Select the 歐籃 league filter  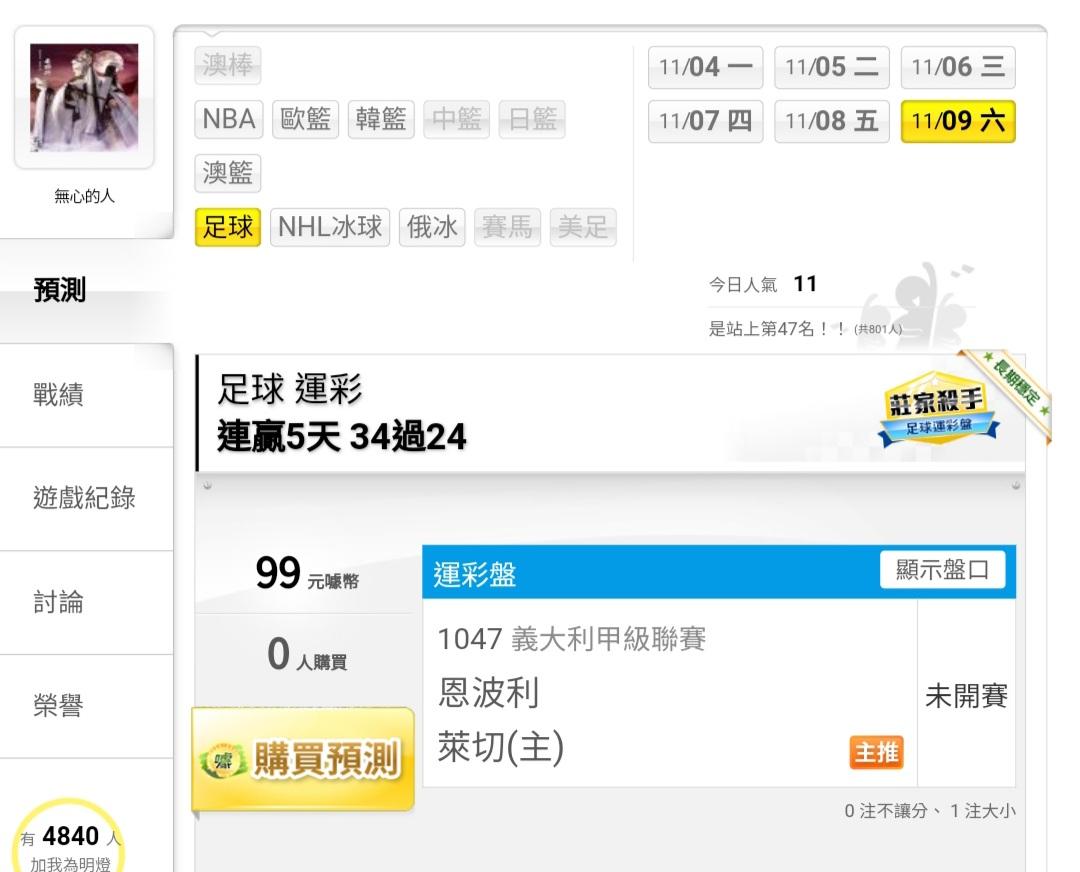305,119
